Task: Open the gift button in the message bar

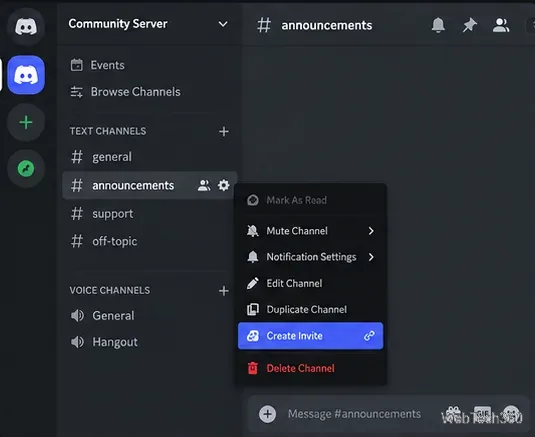Action: 454,413
